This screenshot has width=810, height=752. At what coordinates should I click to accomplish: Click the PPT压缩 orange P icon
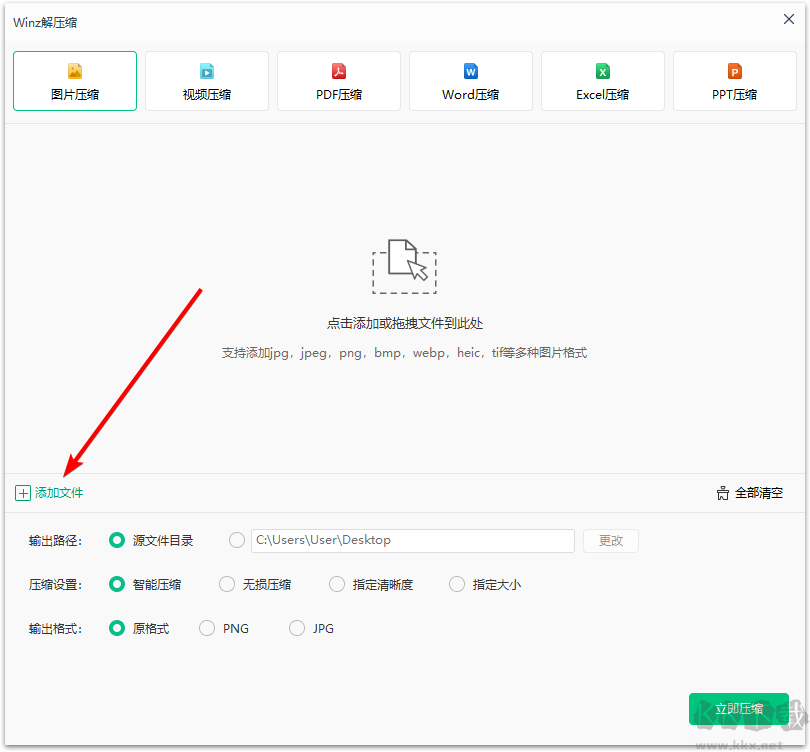(x=735, y=70)
